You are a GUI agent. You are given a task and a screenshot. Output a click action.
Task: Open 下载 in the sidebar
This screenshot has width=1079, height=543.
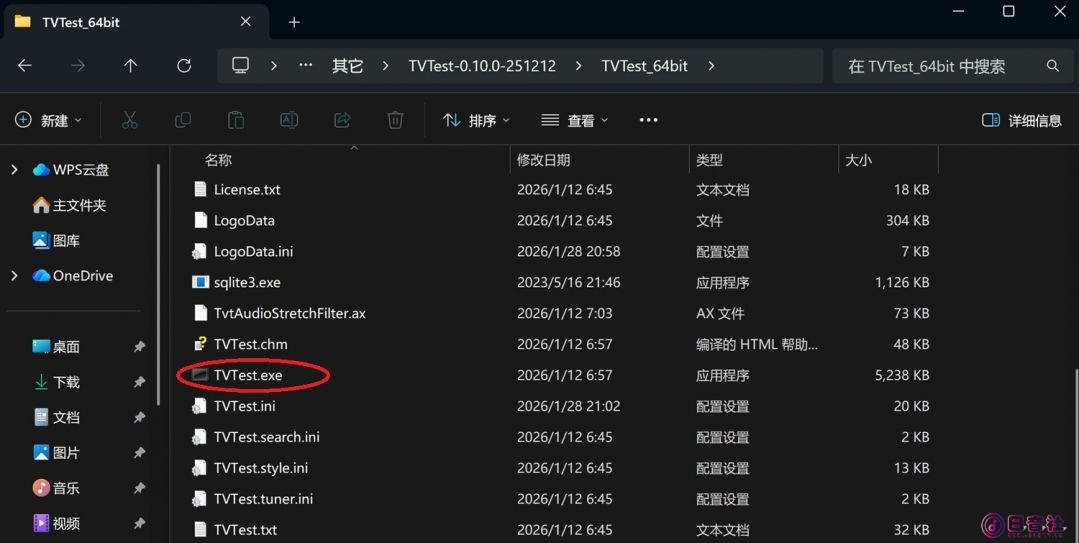pyautogui.click(x=56, y=382)
